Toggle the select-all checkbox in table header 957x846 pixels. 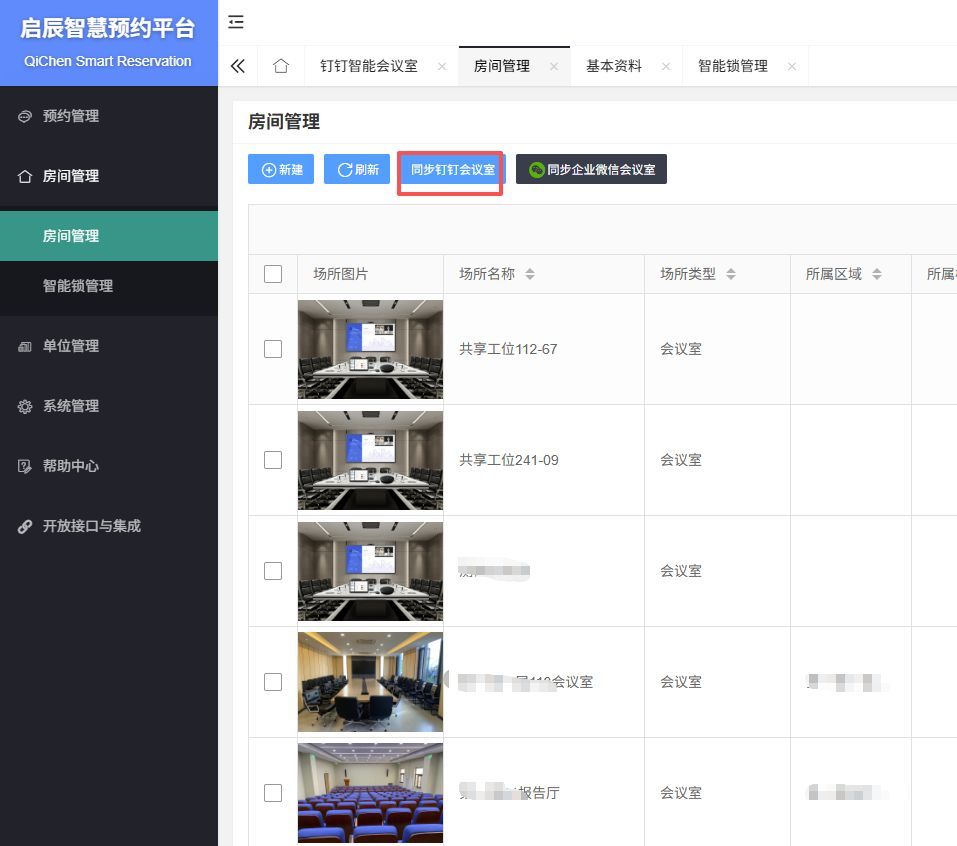click(273, 274)
